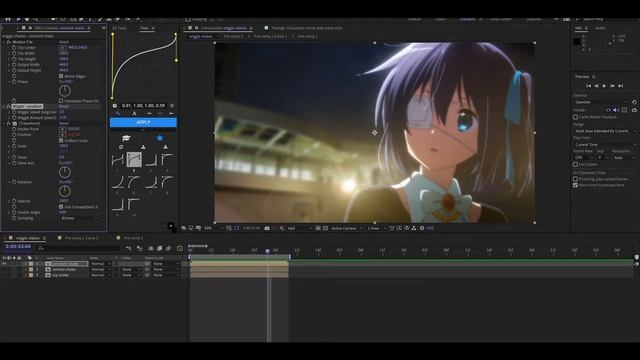Viewport: 640px width, 360px height.
Task: Open Play From dropdown showing Current Time
Action: pos(605,145)
